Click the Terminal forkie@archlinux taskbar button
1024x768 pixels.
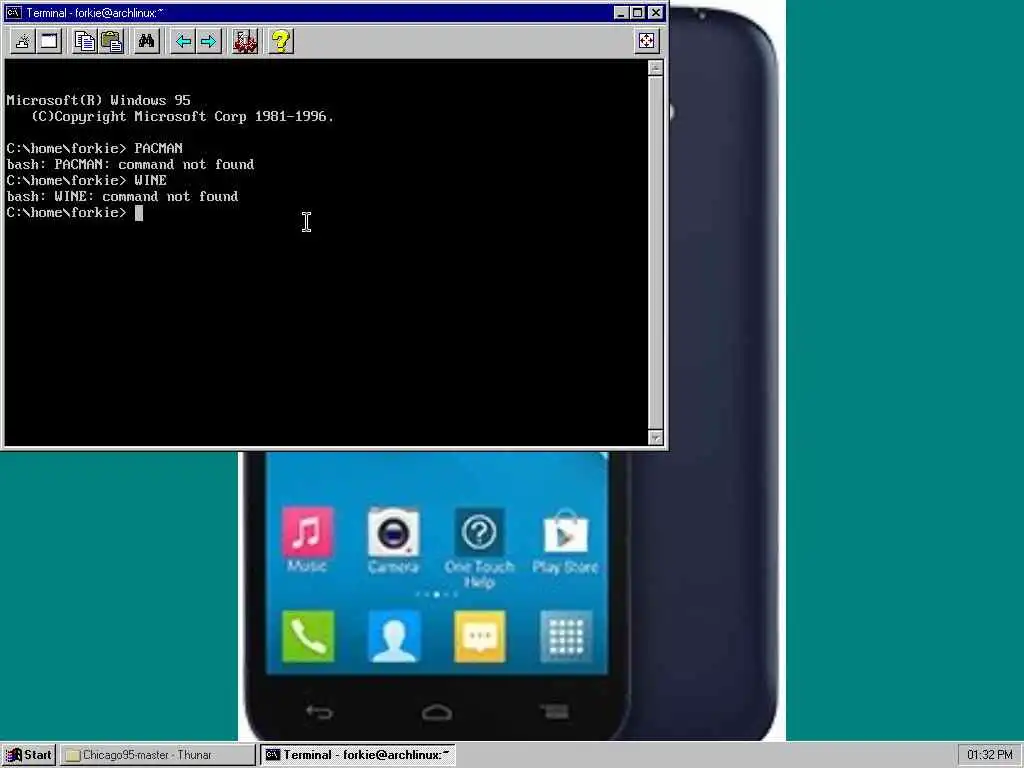click(x=358, y=755)
